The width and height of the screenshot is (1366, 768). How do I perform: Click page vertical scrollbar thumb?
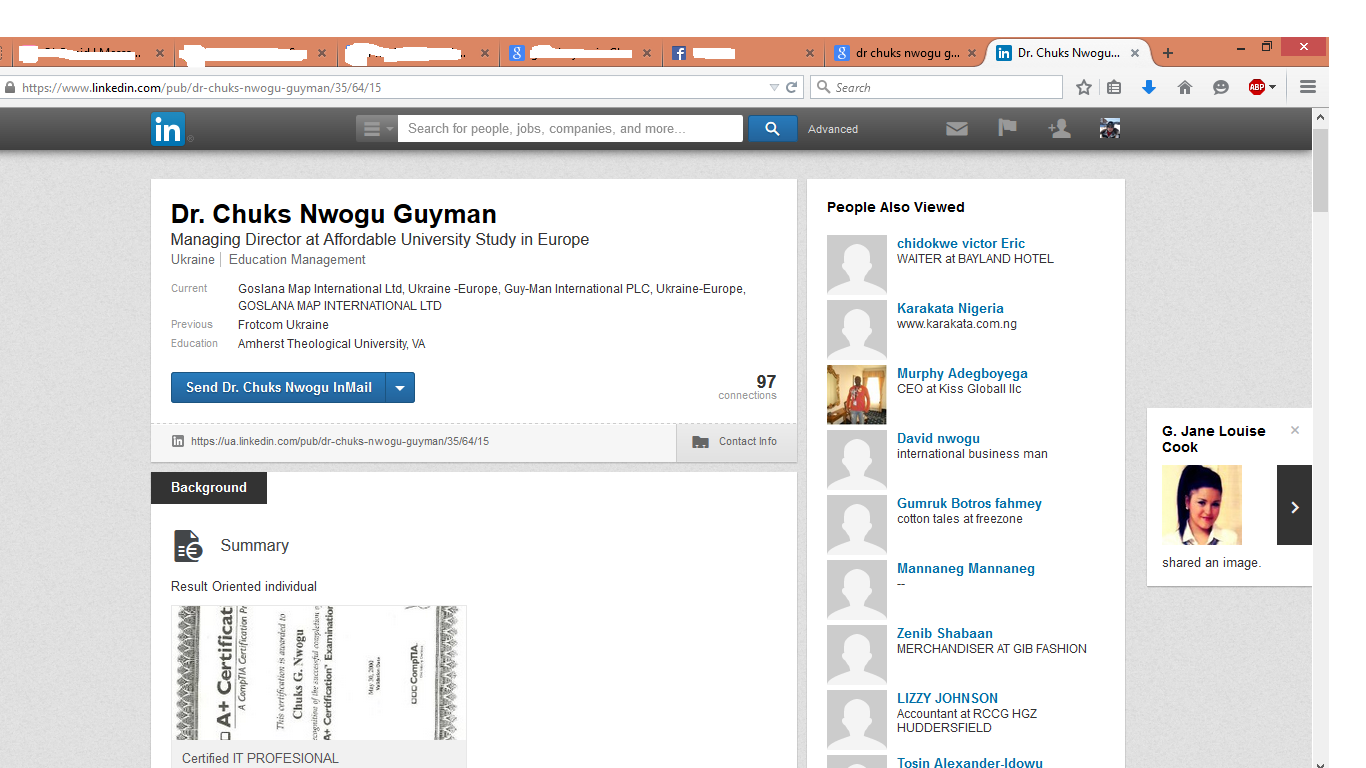[1320, 170]
